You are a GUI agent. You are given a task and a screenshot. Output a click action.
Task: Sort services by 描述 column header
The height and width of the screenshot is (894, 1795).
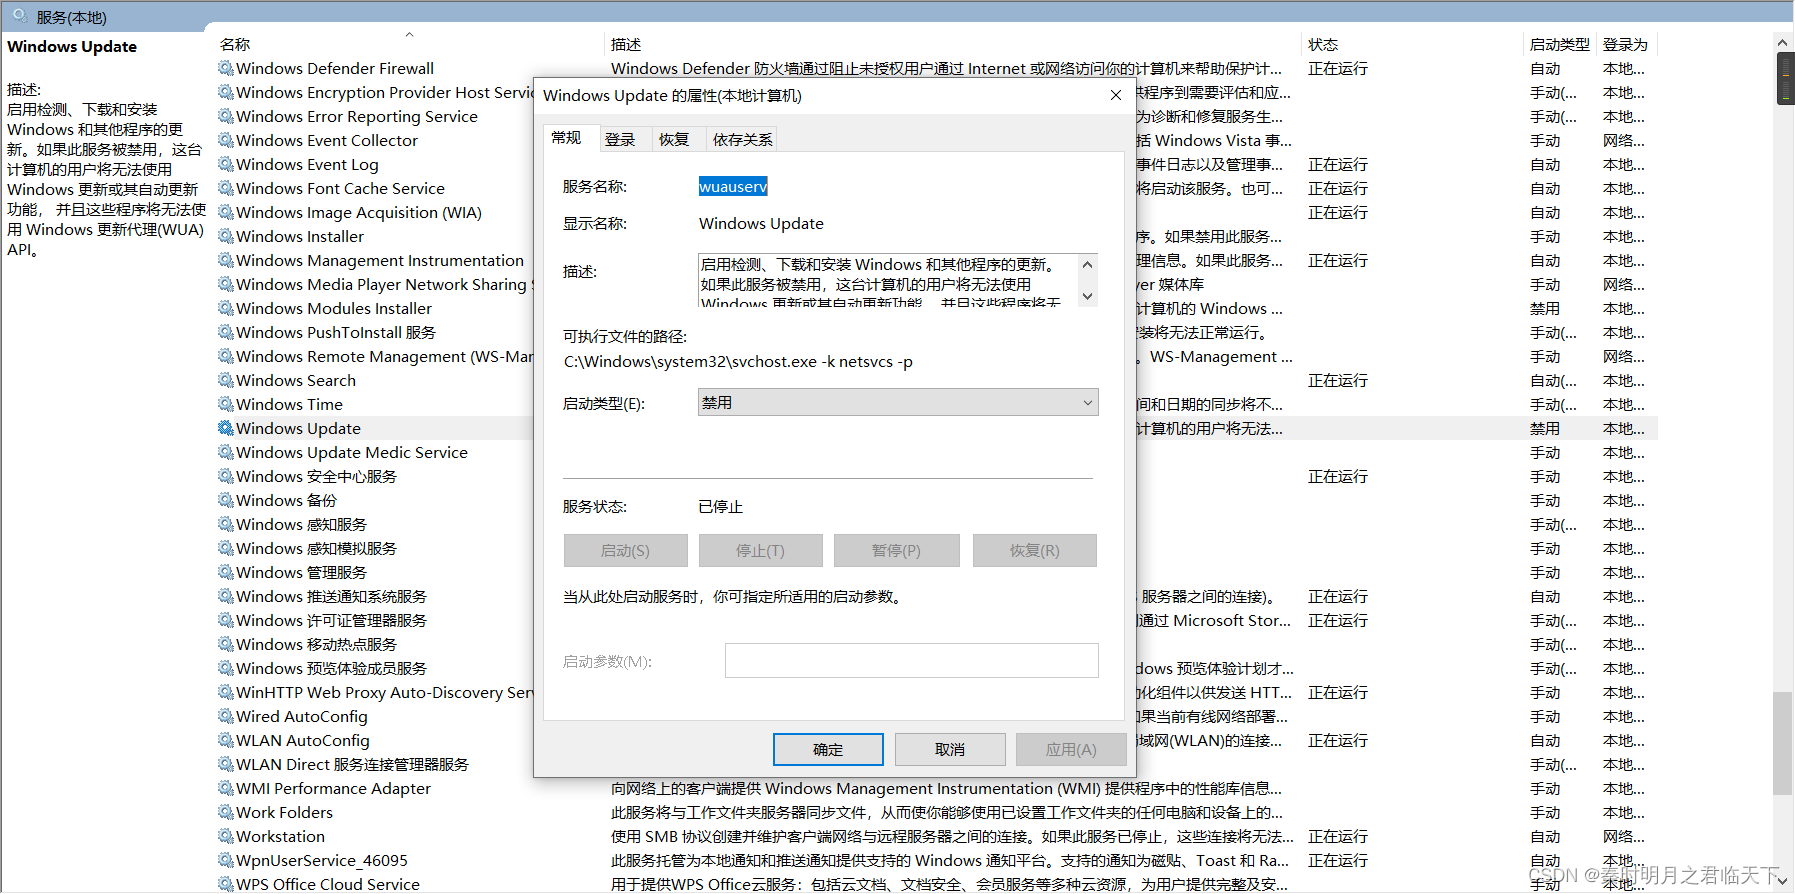pos(954,44)
